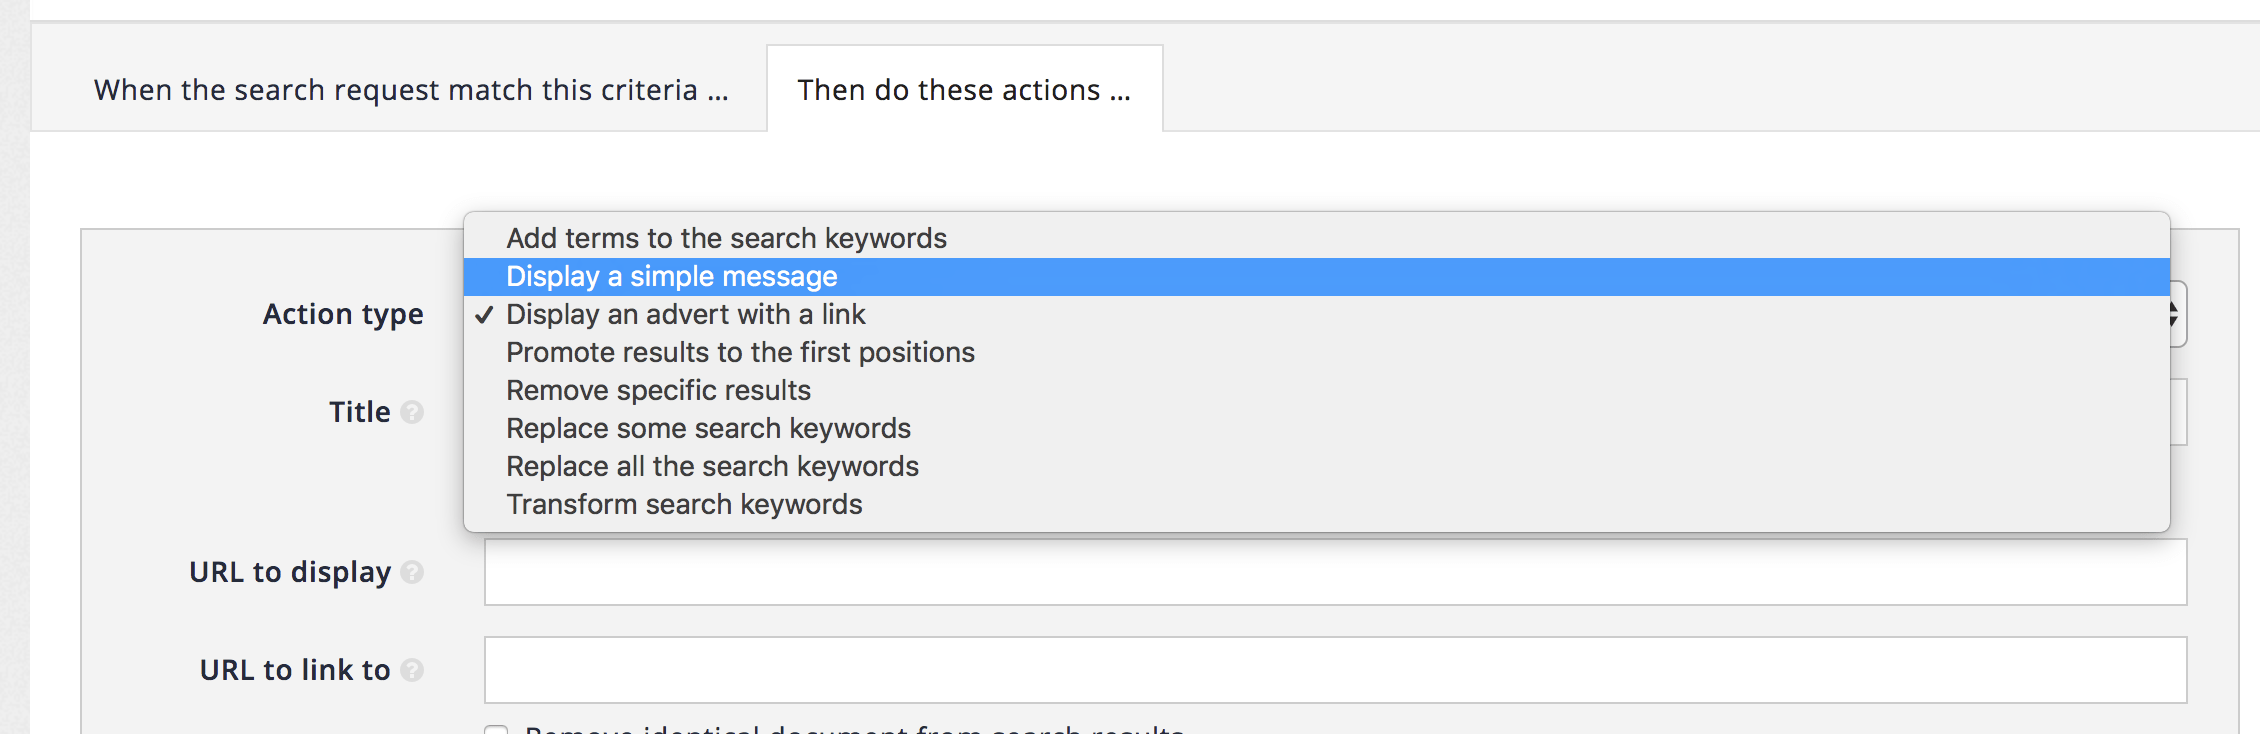Click the help icon beside URL to link to

[414, 670]
